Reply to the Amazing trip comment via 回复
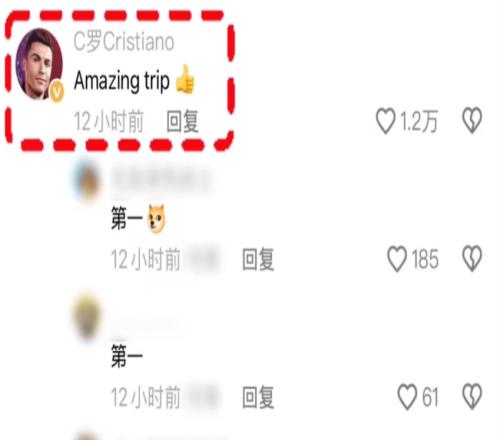Viewport: 500px width, 440px height. [x=182, y=121]
